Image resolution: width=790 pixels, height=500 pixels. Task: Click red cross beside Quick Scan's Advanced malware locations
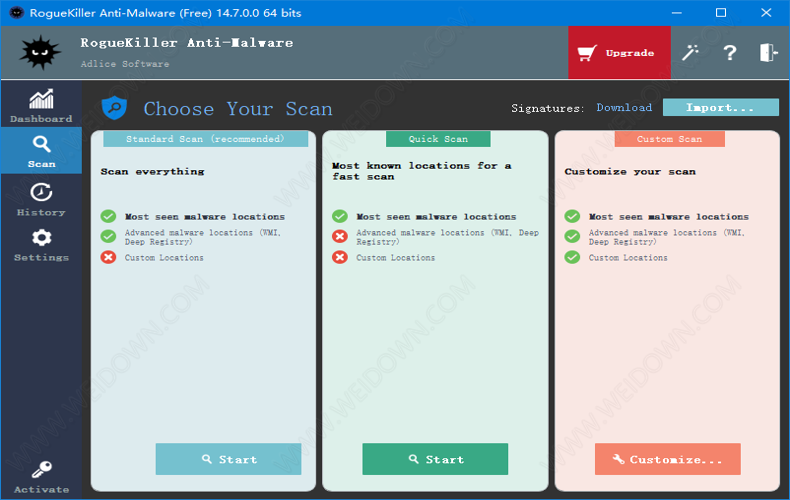(x=340, y=236)
